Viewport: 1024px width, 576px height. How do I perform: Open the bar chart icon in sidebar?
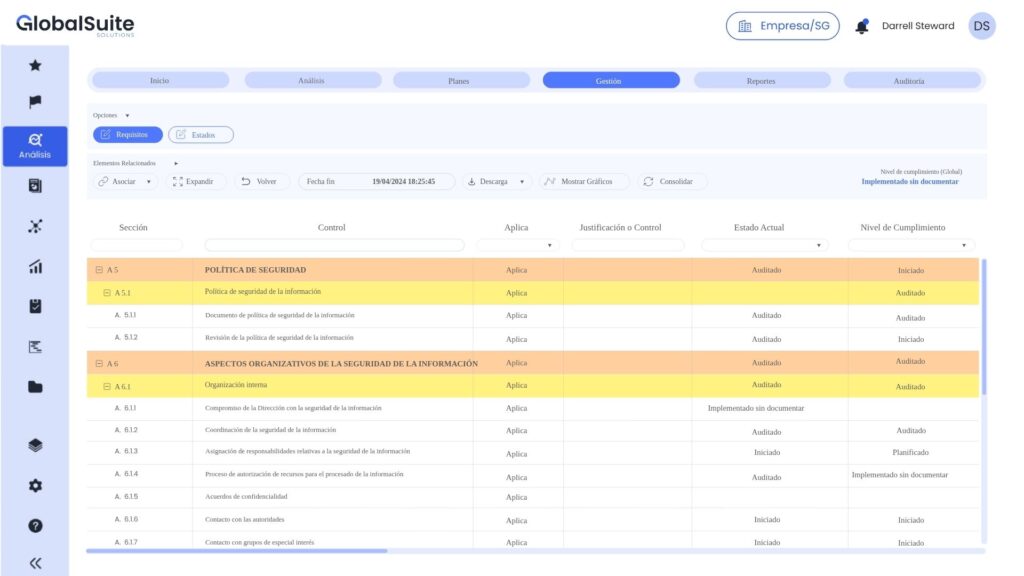point(35,266)
